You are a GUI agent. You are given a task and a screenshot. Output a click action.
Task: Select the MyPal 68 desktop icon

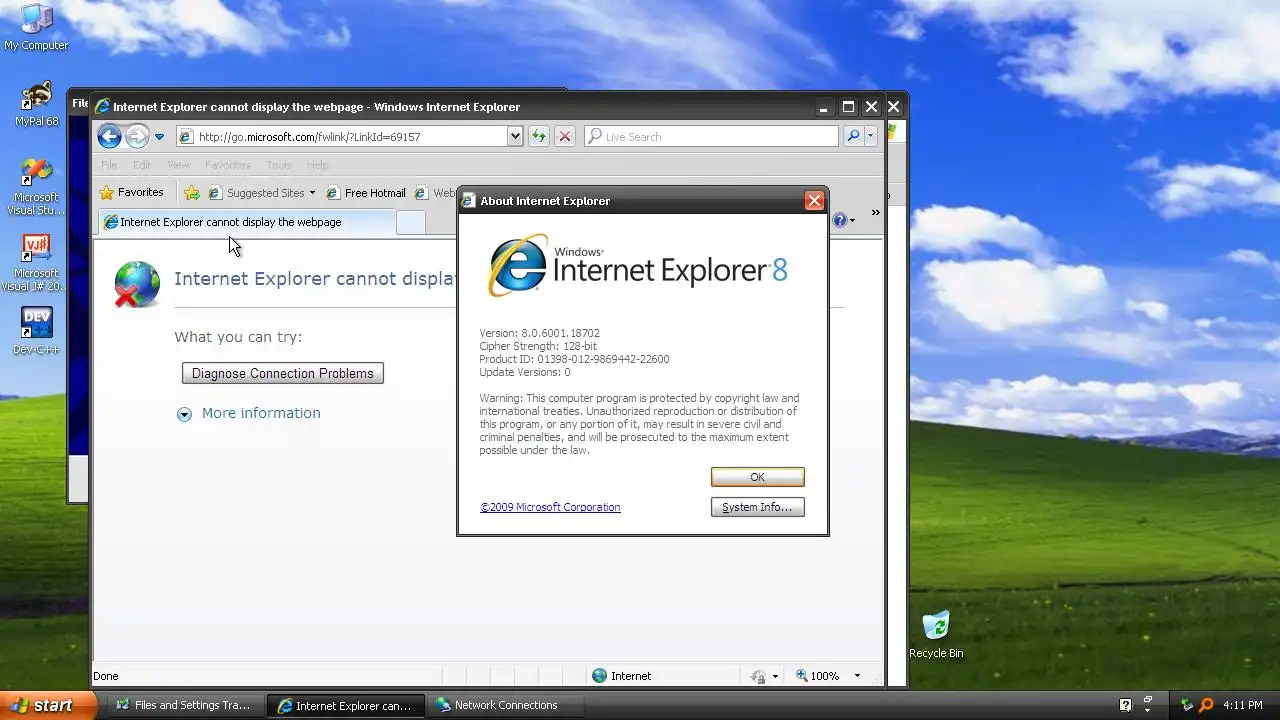36,103
